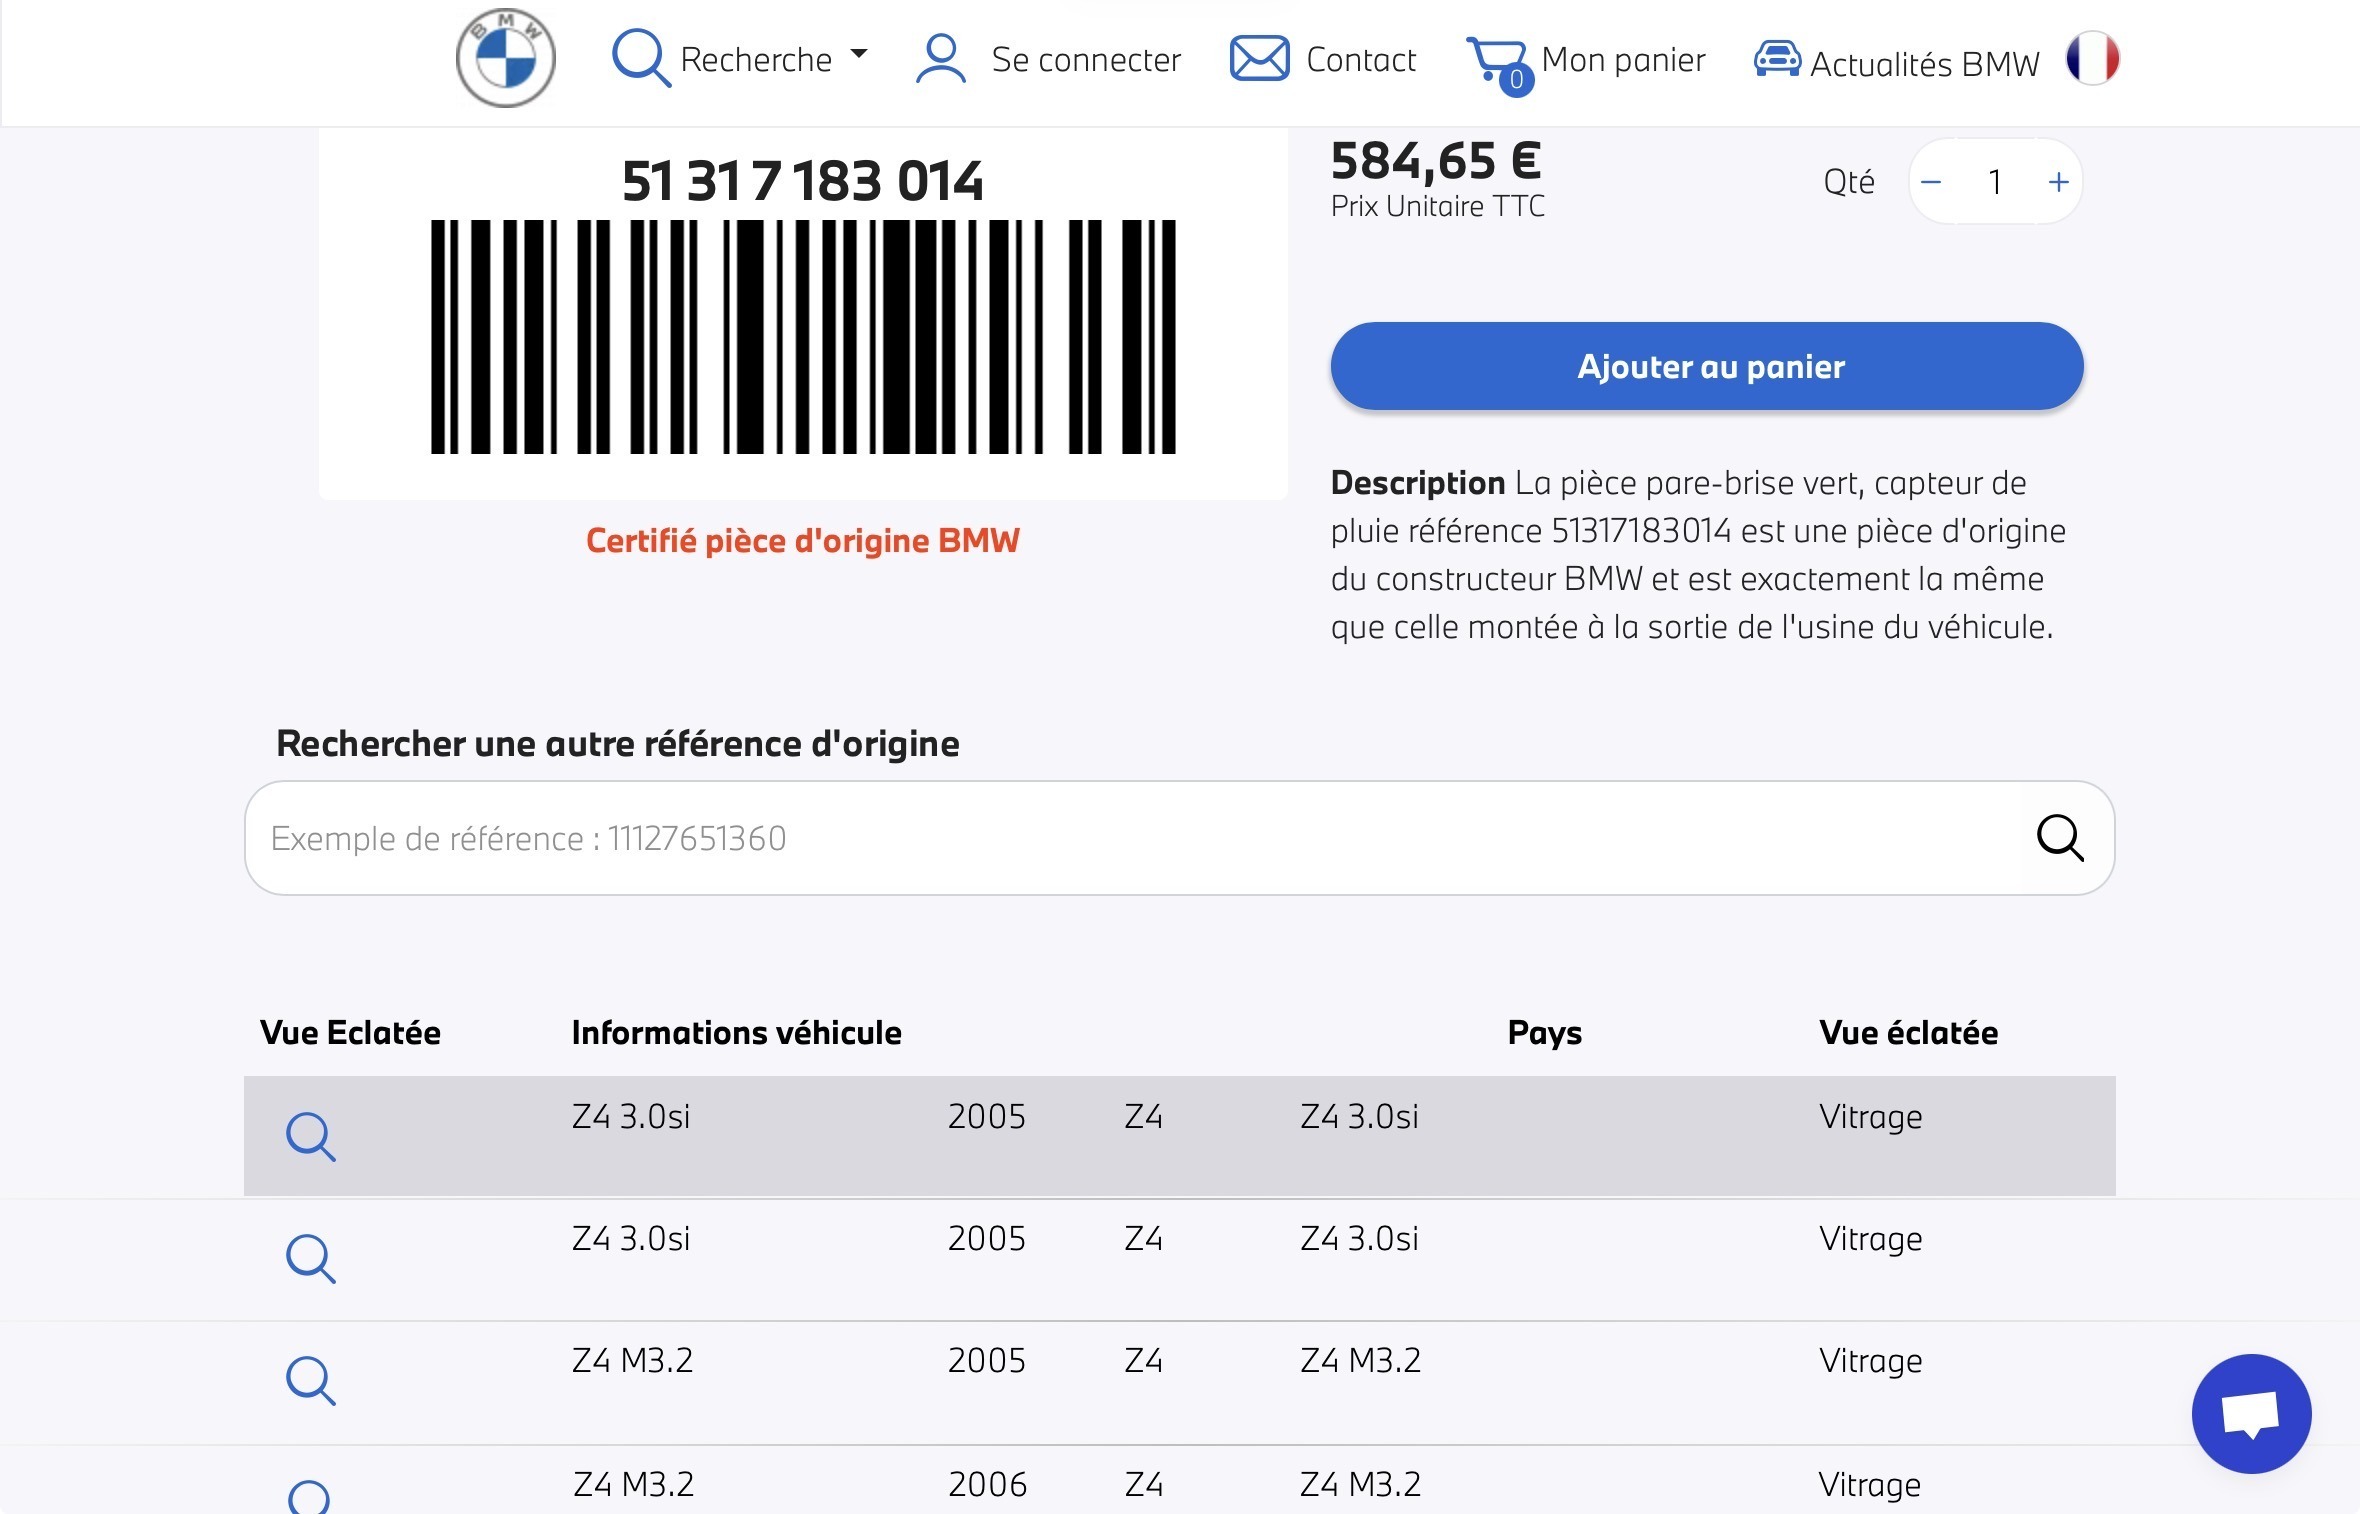Open Actualités BMW
2360x1514 pixels.
pyautogui.click(x=1924, y=64)
